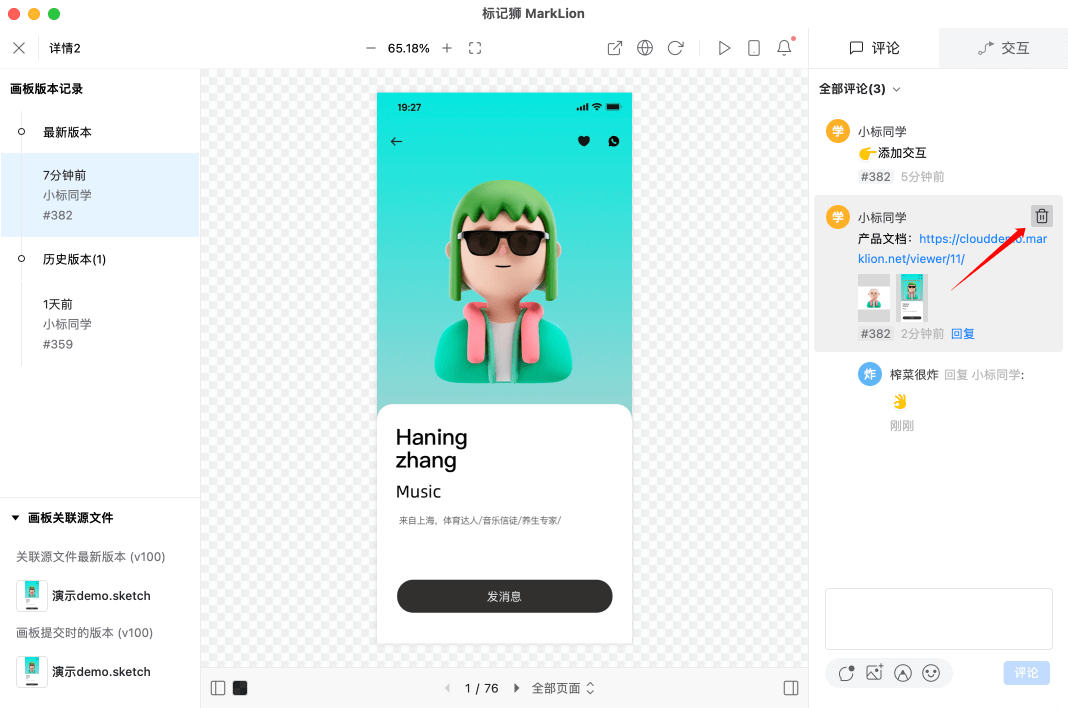Collapse the 画板关联源文件 section
Viewport: 1068px width, 708px height.
(15, 518)
